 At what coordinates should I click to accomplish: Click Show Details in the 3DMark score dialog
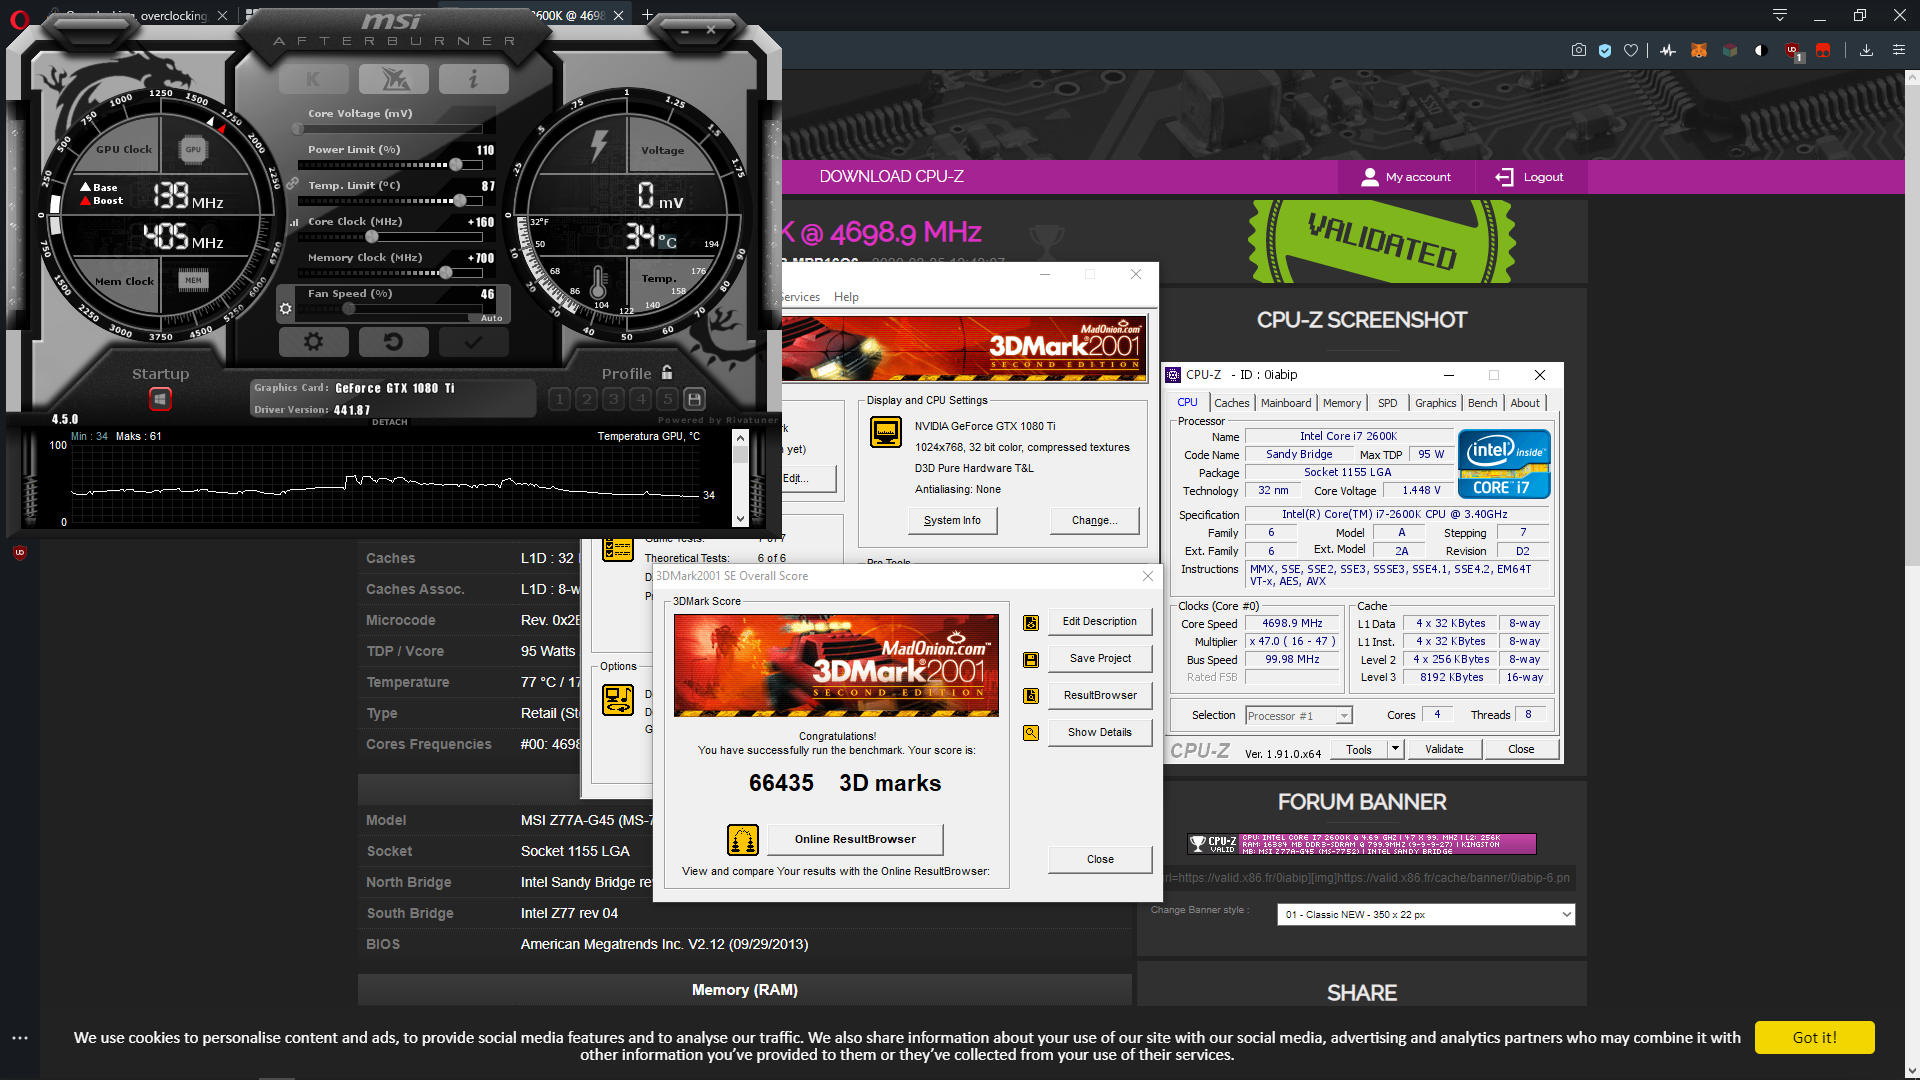1100,732
